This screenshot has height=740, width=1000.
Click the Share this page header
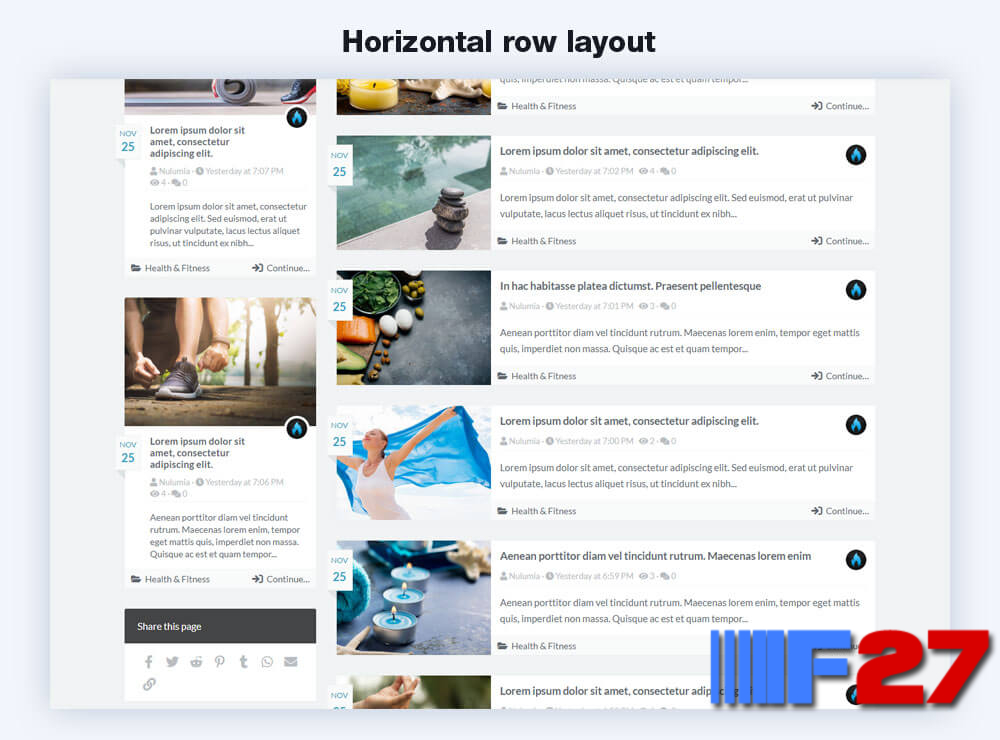(220, 626)
